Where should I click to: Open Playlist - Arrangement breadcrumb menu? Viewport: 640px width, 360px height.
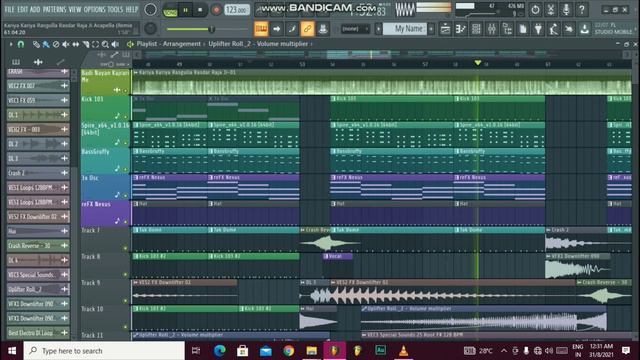[169, 44]
